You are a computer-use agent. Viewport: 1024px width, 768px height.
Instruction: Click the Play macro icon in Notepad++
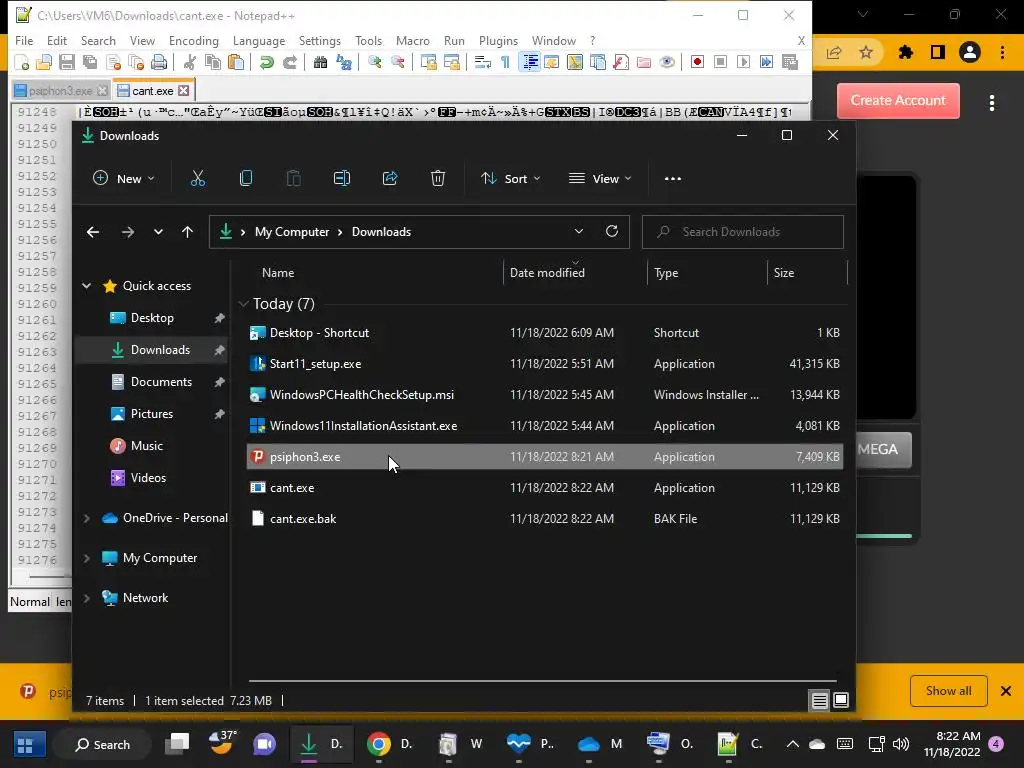743,62
